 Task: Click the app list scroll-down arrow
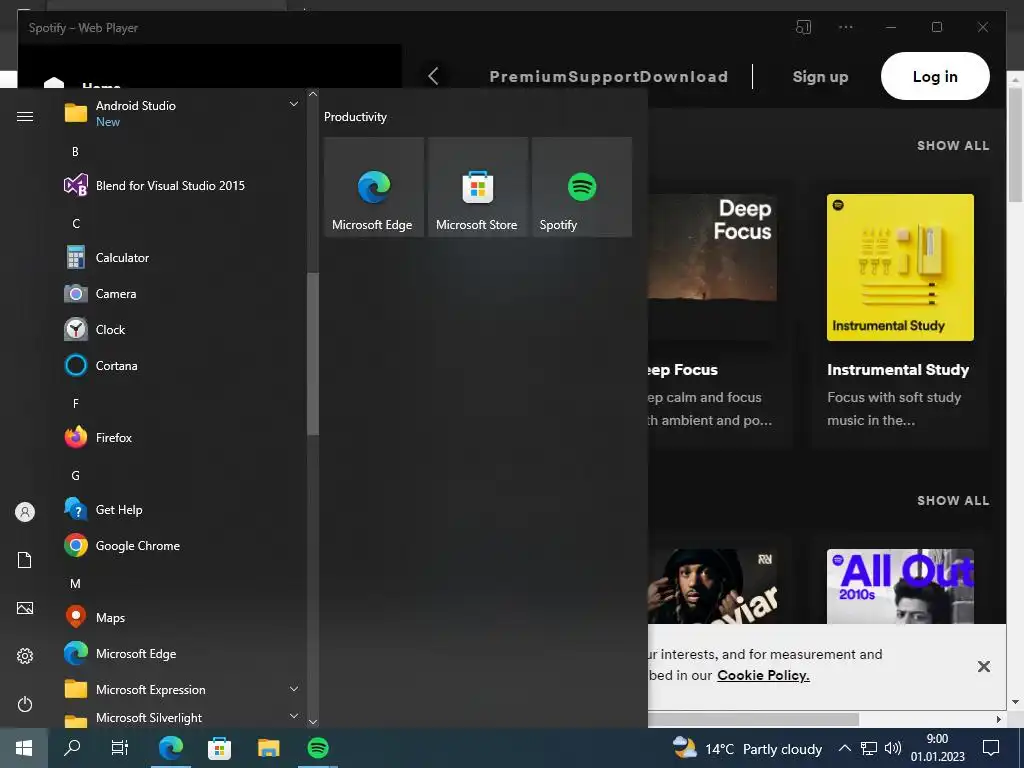[313, 722]
